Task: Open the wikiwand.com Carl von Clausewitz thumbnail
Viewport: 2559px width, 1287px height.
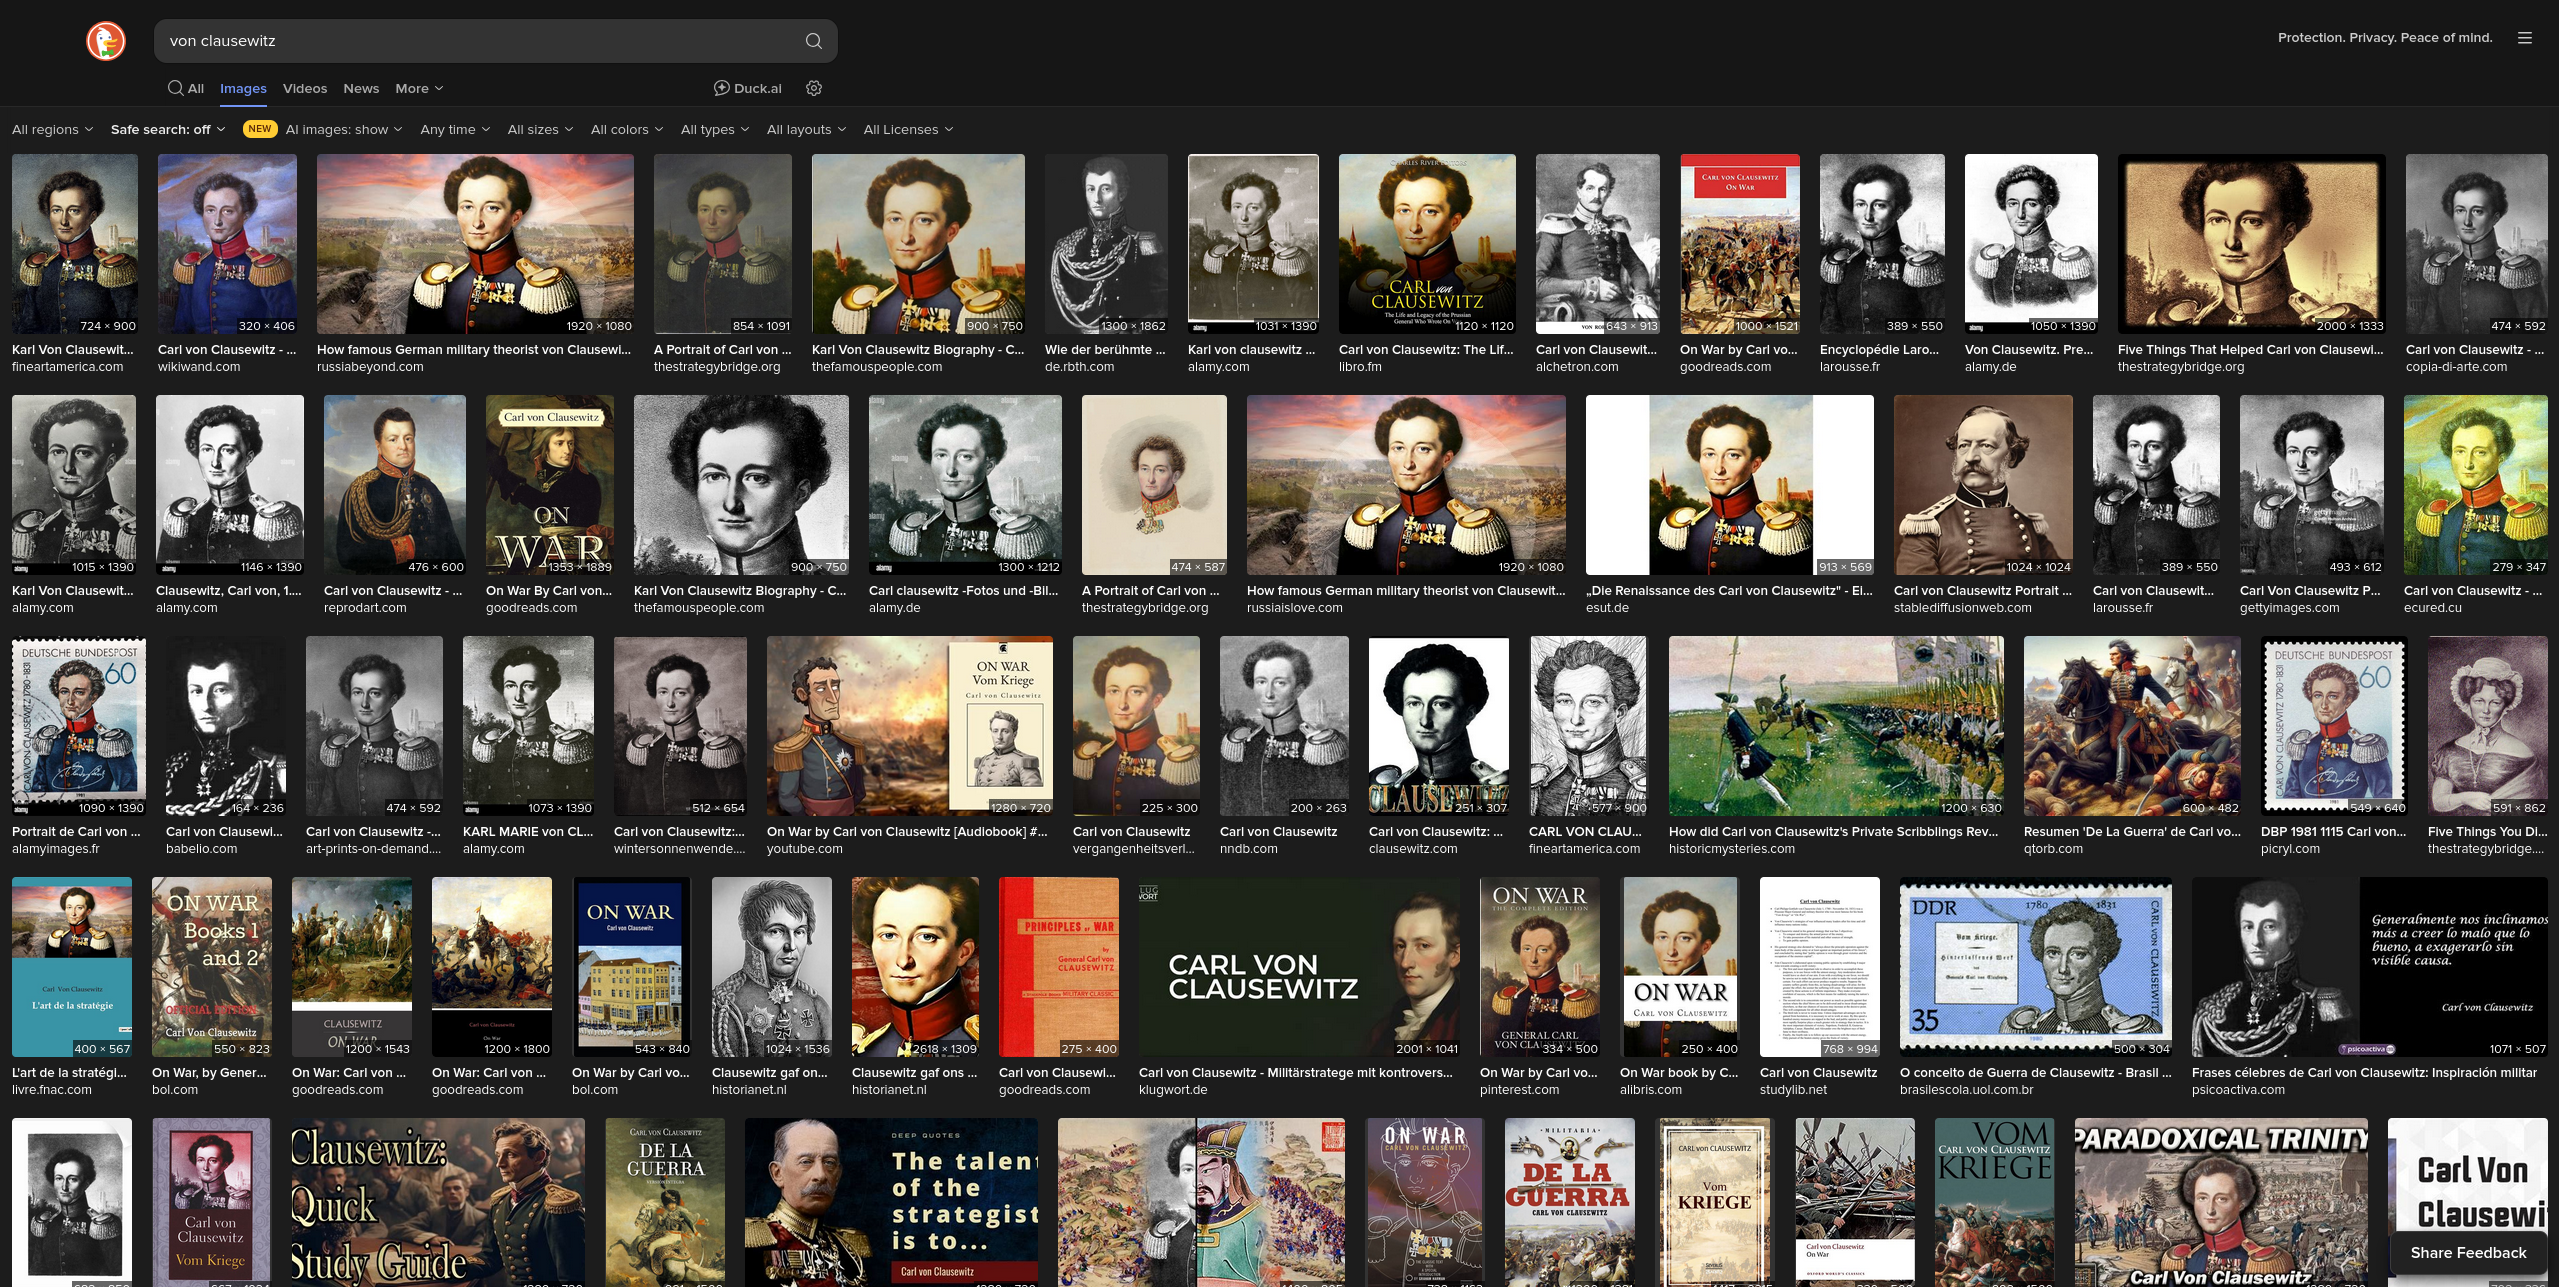Action: click(x=227, y=244)
